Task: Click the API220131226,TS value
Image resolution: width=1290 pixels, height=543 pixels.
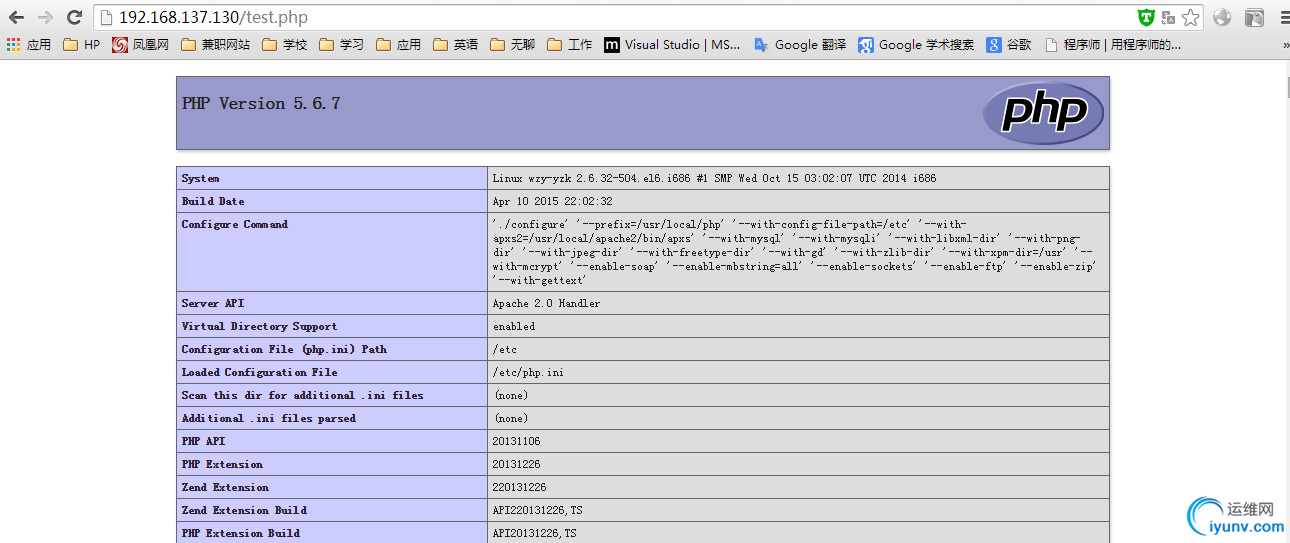Action: coord(537,510)
